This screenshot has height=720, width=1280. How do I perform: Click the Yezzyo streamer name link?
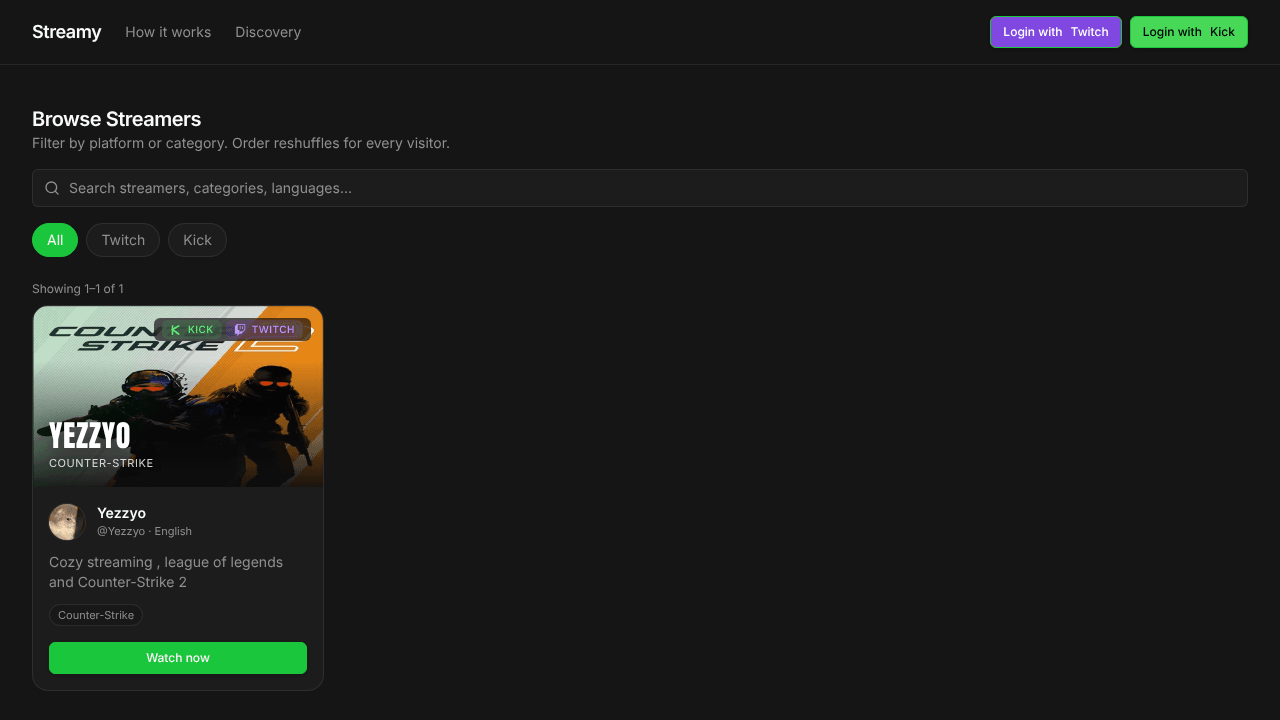121,513
